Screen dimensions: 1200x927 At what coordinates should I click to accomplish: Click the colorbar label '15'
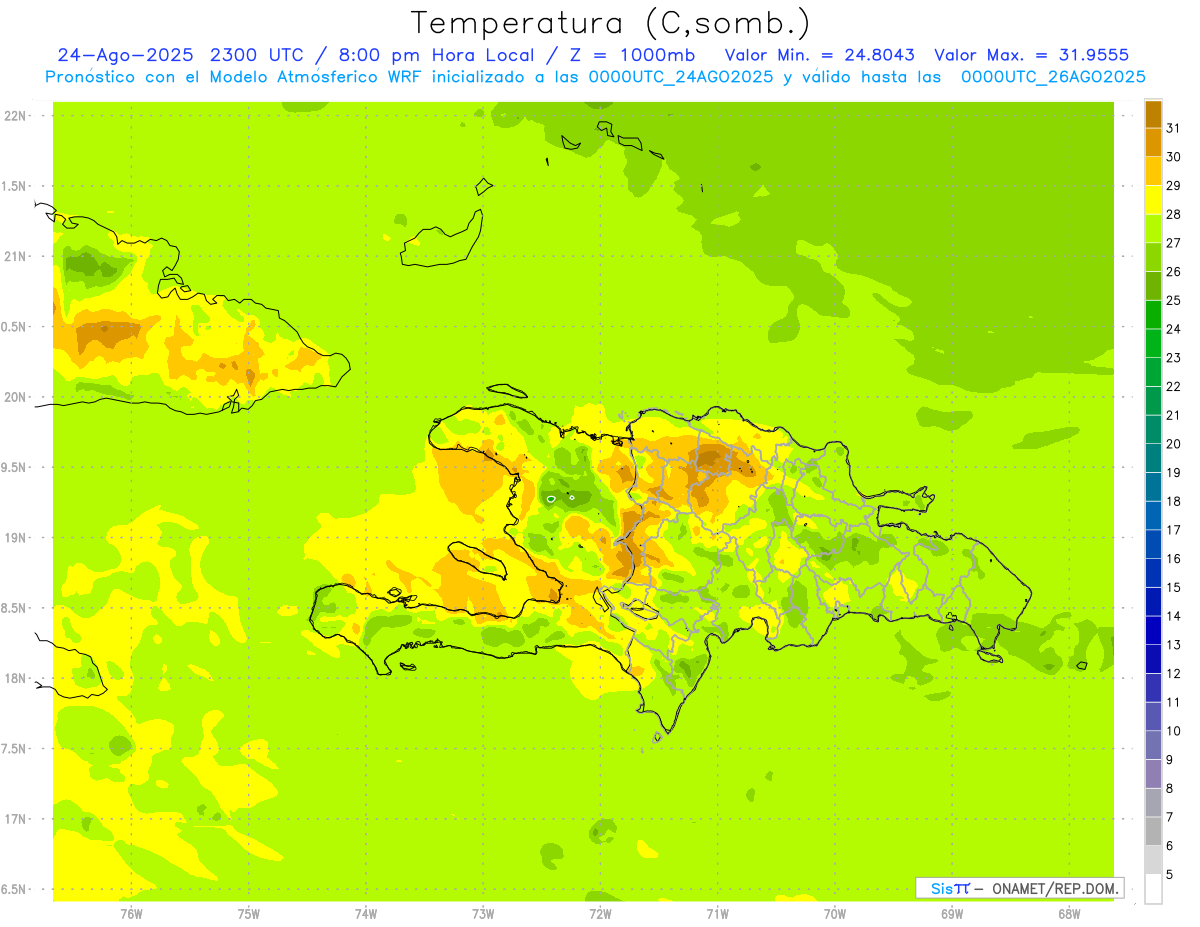tap(1174, 587)
